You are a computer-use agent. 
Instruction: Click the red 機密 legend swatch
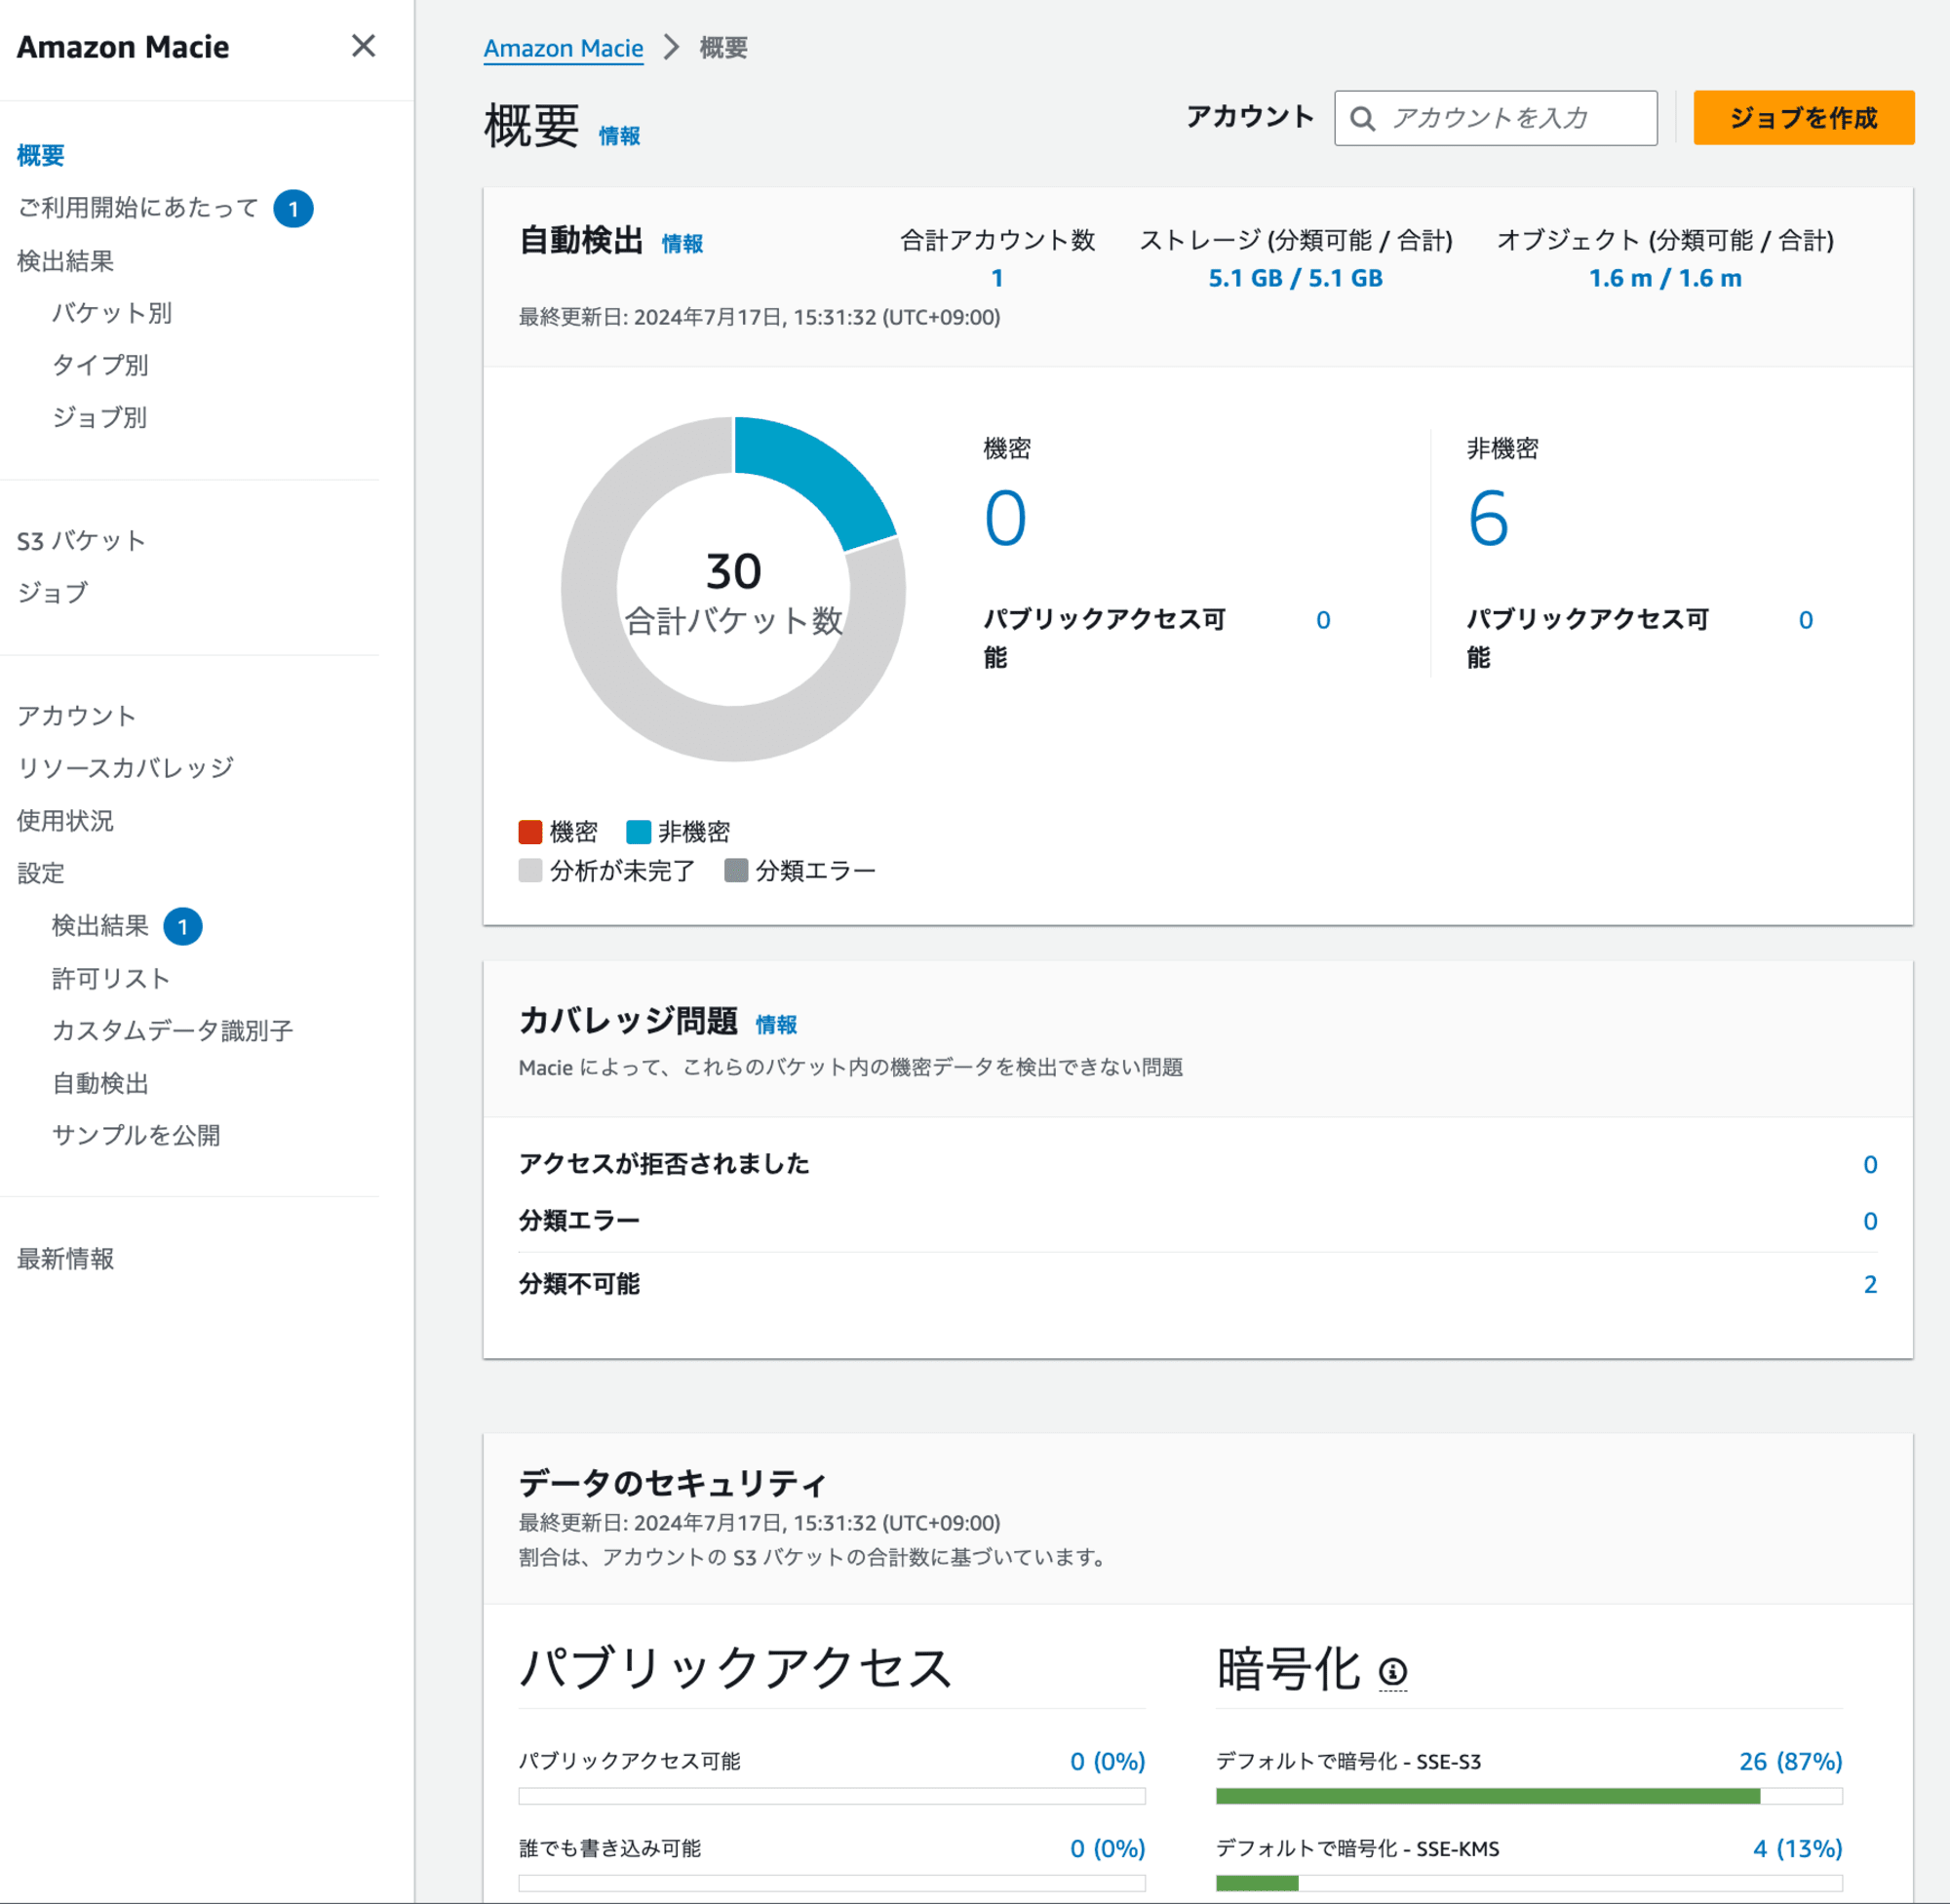coord(530,832)
